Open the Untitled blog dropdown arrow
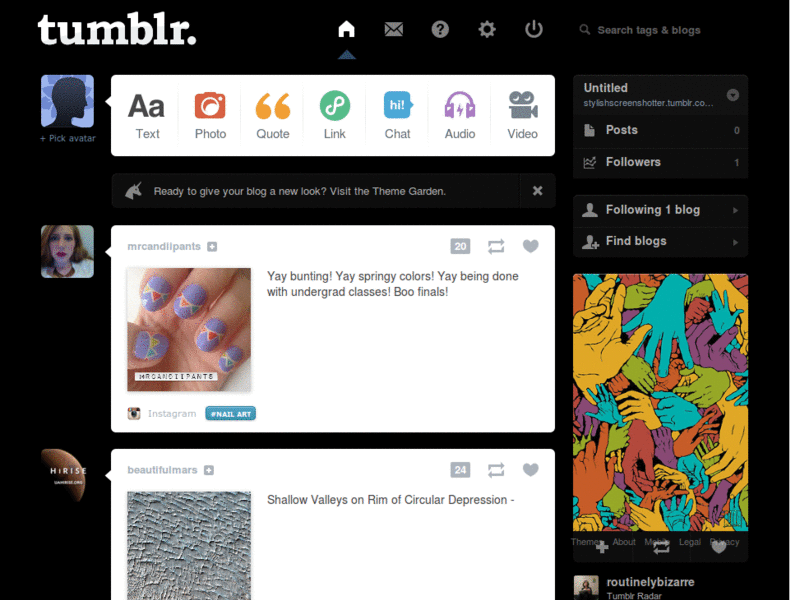 (x=733, y=95)
